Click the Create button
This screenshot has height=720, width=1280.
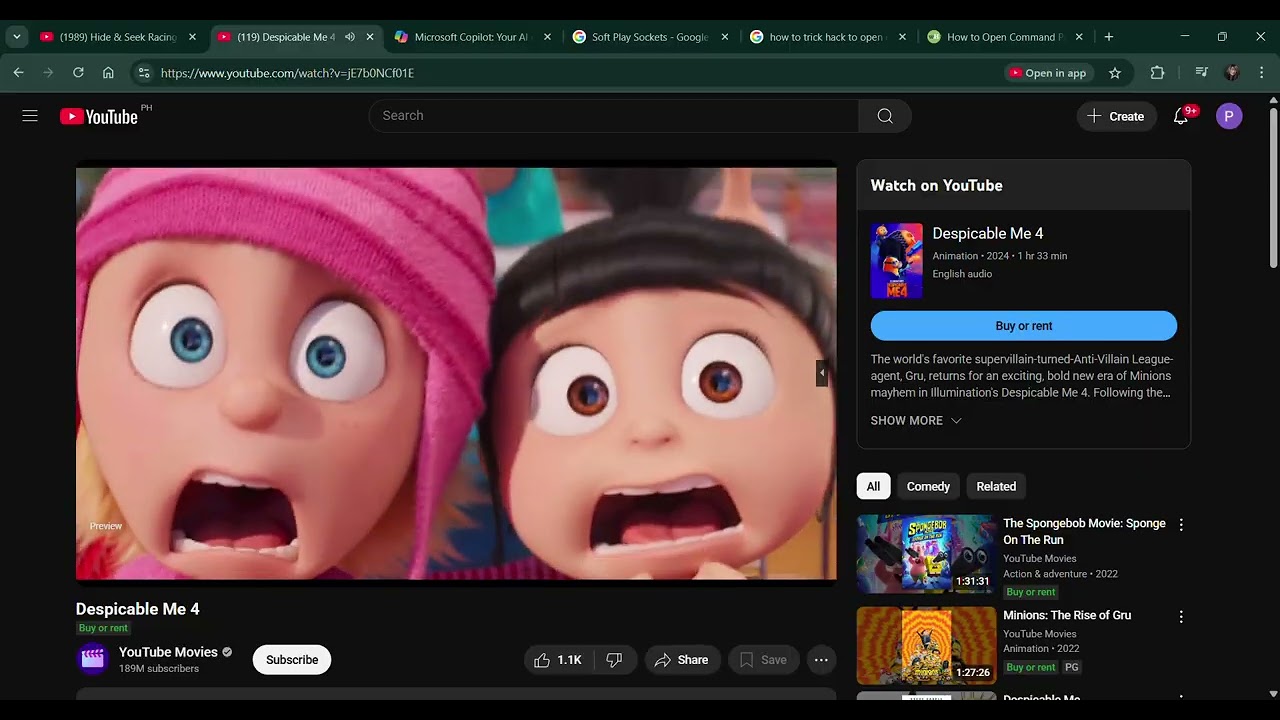coord(1116,116)
